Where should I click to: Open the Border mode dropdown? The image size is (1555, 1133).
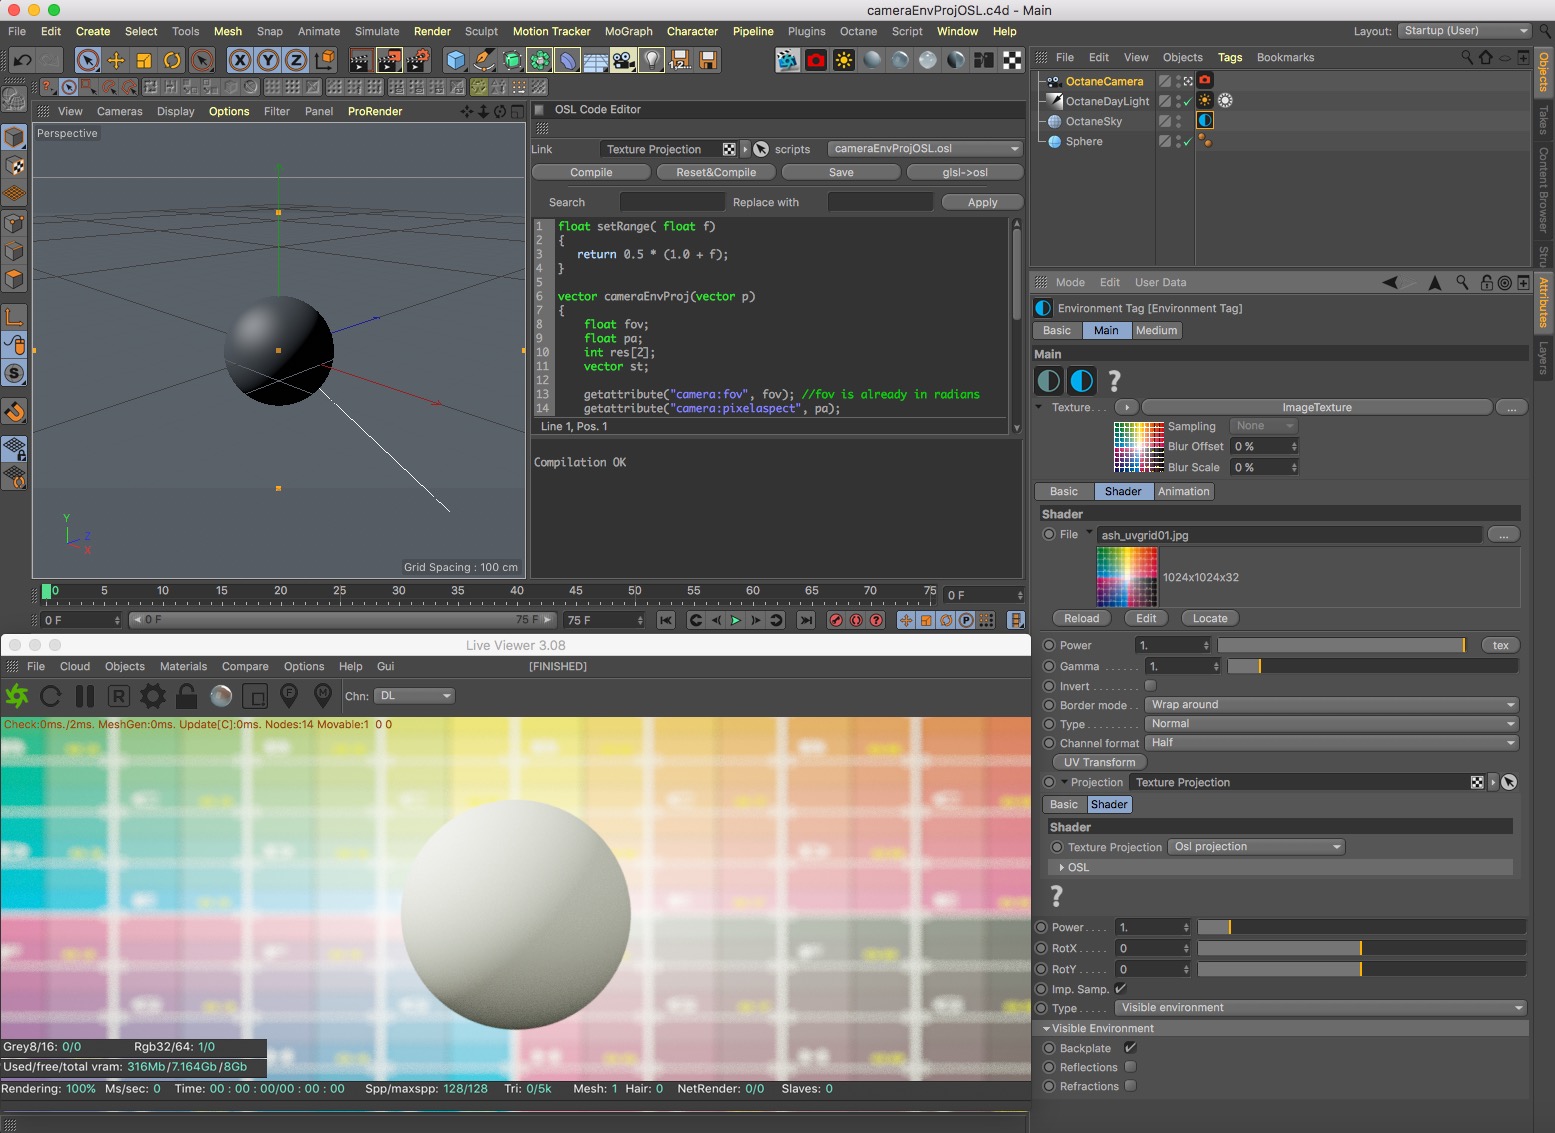[x=1332, y=705]
